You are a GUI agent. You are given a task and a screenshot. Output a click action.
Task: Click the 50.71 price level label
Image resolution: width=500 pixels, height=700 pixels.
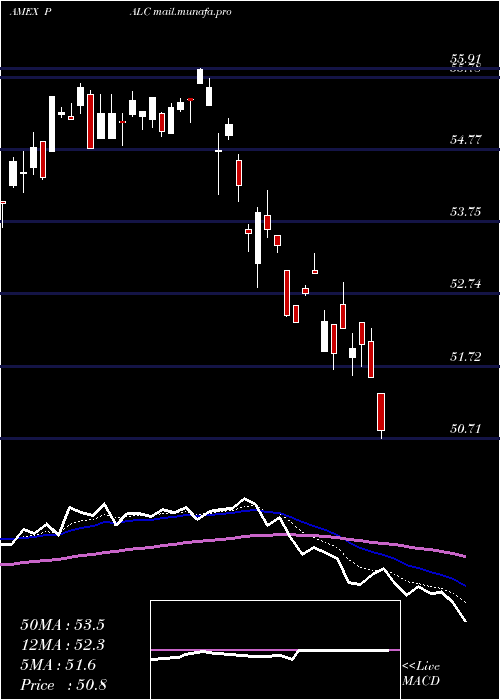[466, 429]
